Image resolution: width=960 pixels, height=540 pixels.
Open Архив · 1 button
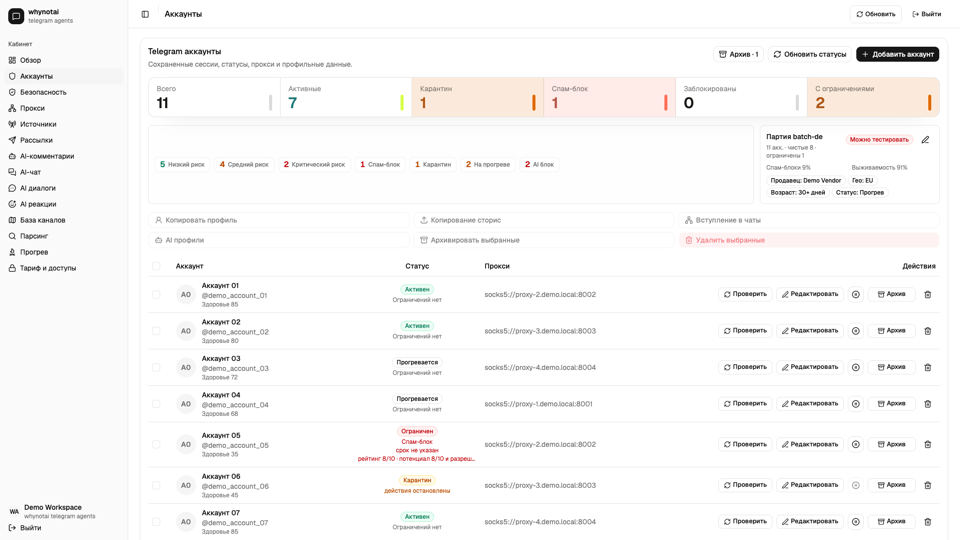(738, 54)
